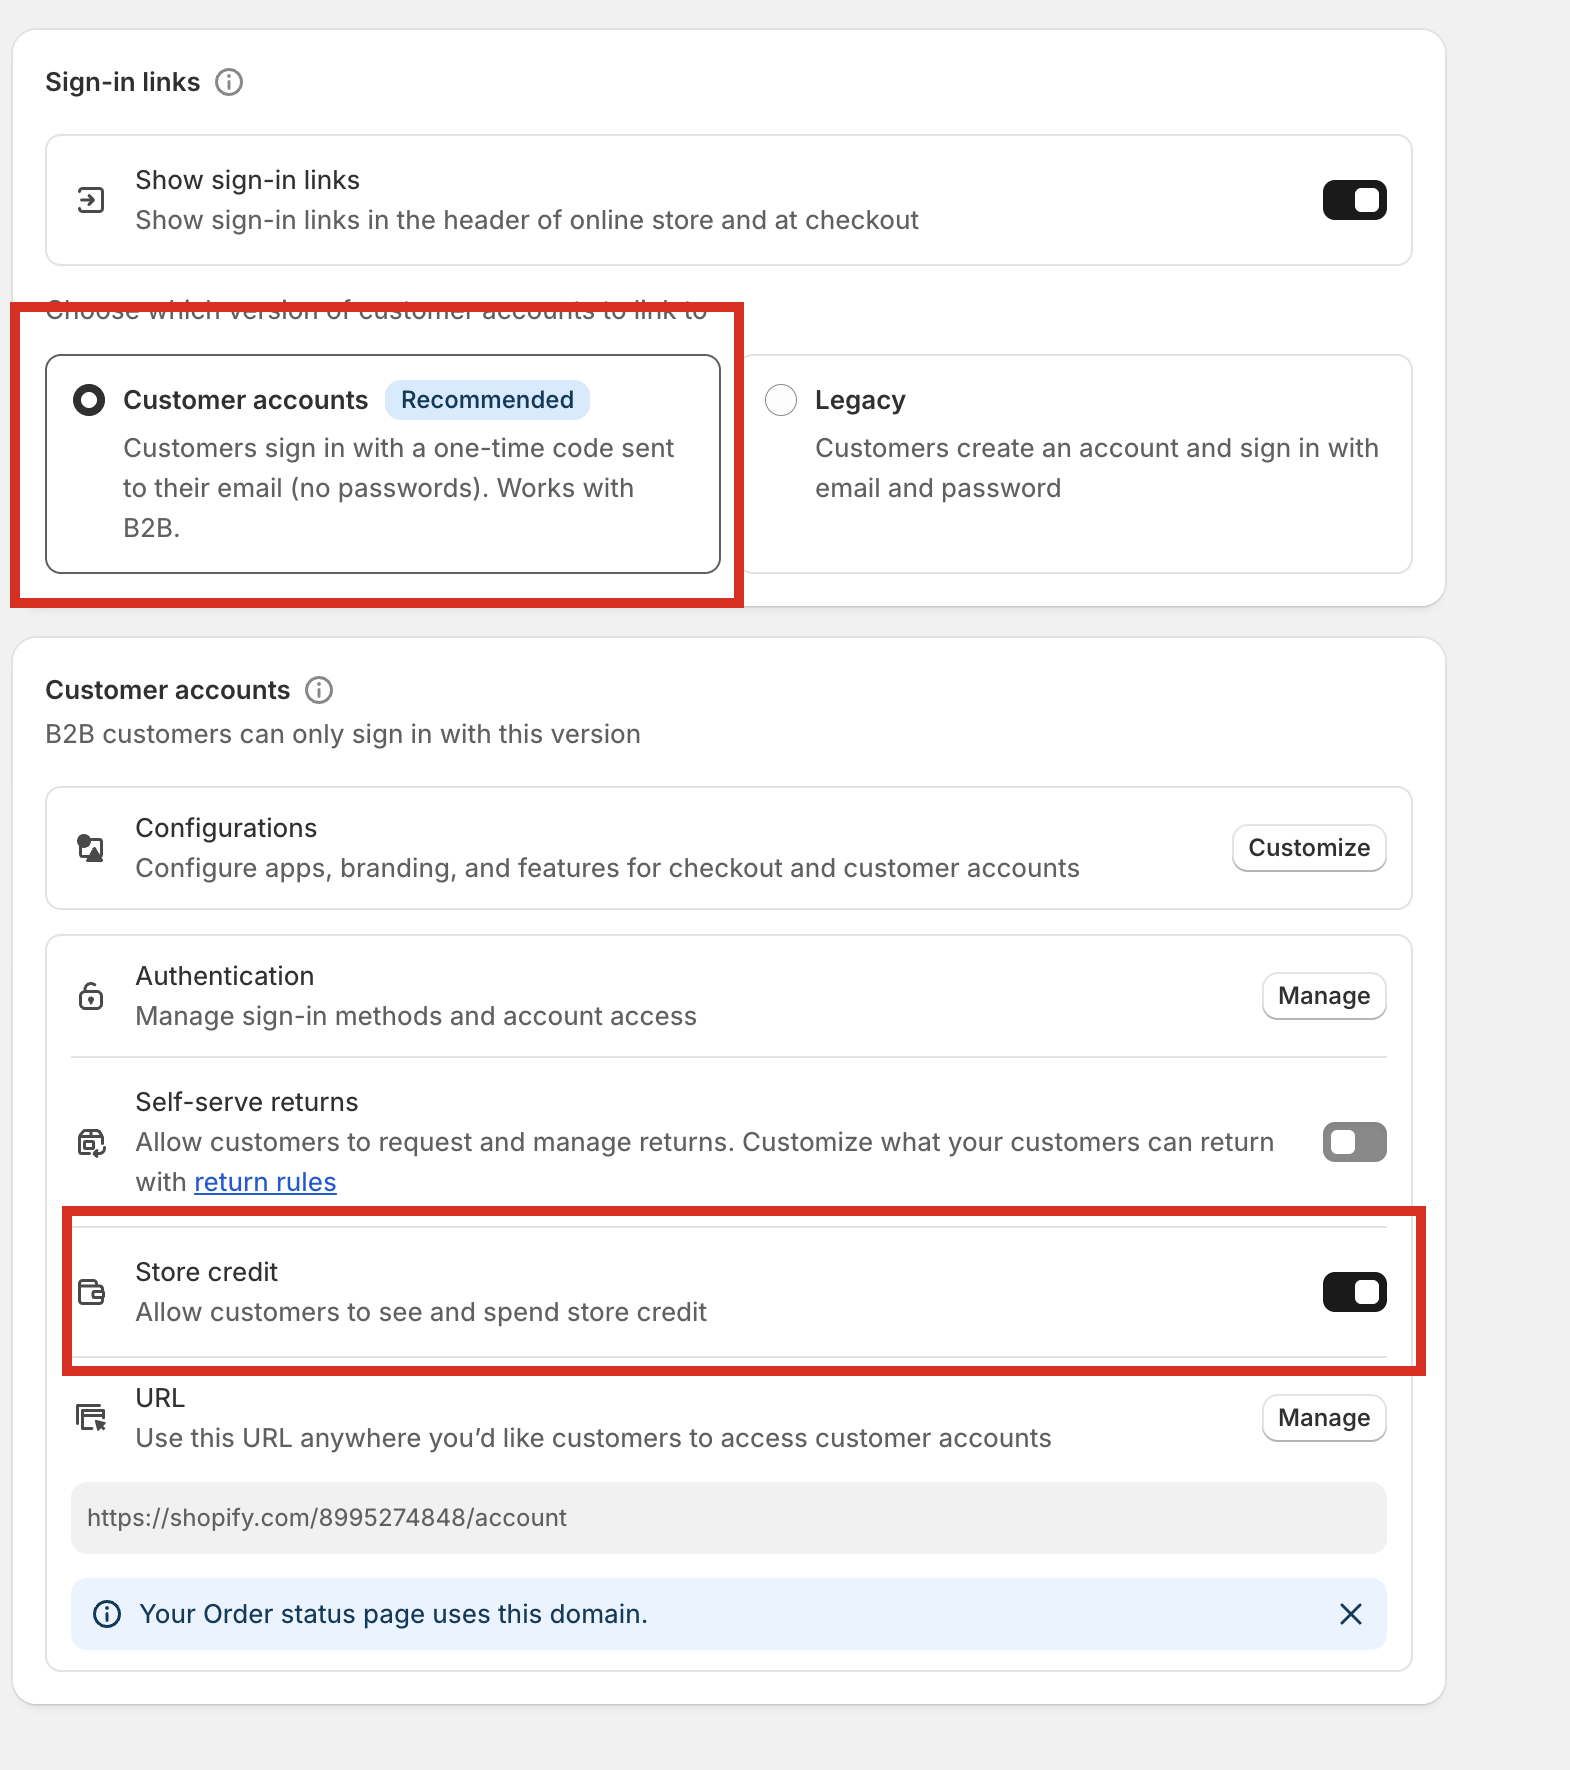Disable the Store credit toggle
The width and height of the screenshot is (1570, 1770).
tap(1354, 1292)
